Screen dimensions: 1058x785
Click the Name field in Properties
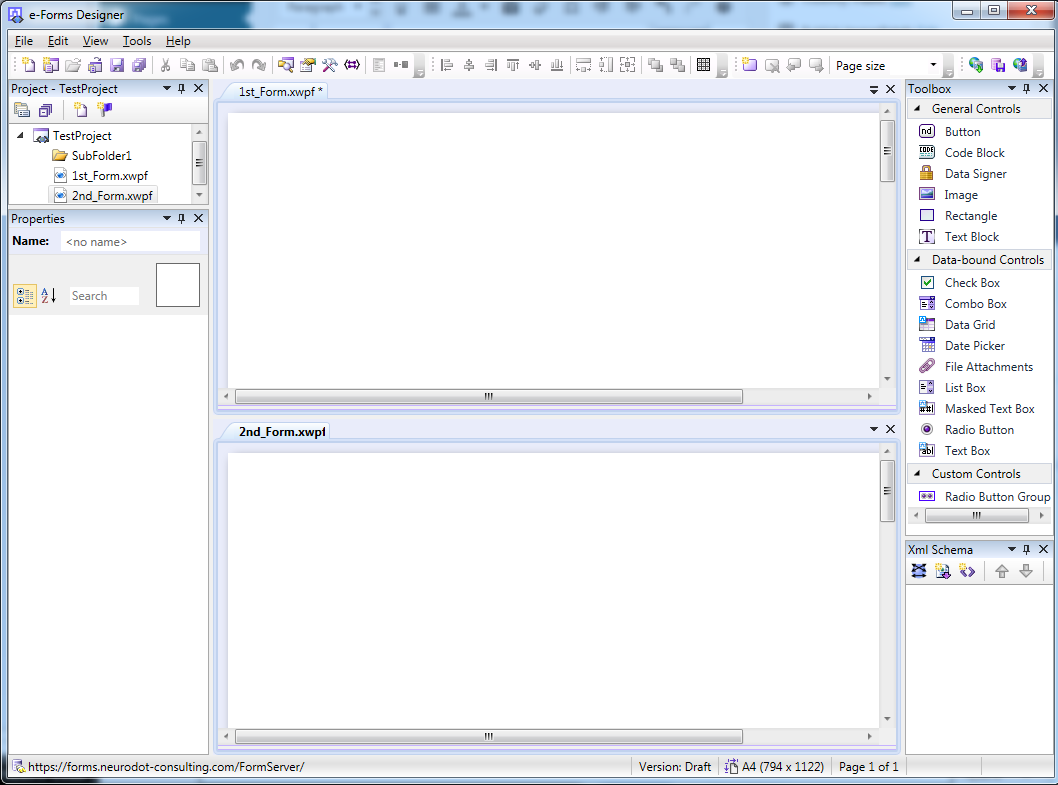(130, 242)
